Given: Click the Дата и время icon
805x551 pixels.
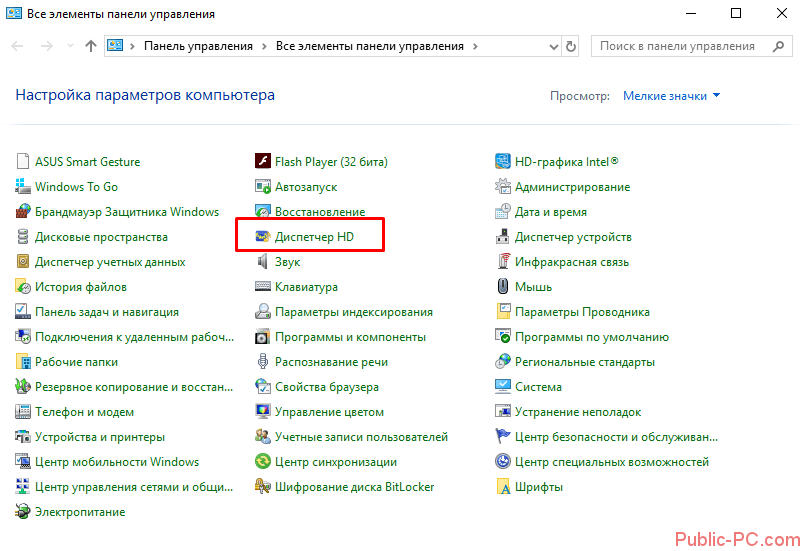Looking at the screenshot, I should click(x=504, y=212).
